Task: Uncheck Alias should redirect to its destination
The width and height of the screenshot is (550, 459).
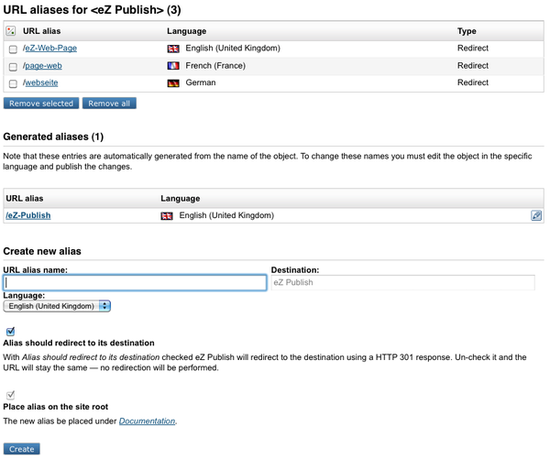Action: click(11, 331)
